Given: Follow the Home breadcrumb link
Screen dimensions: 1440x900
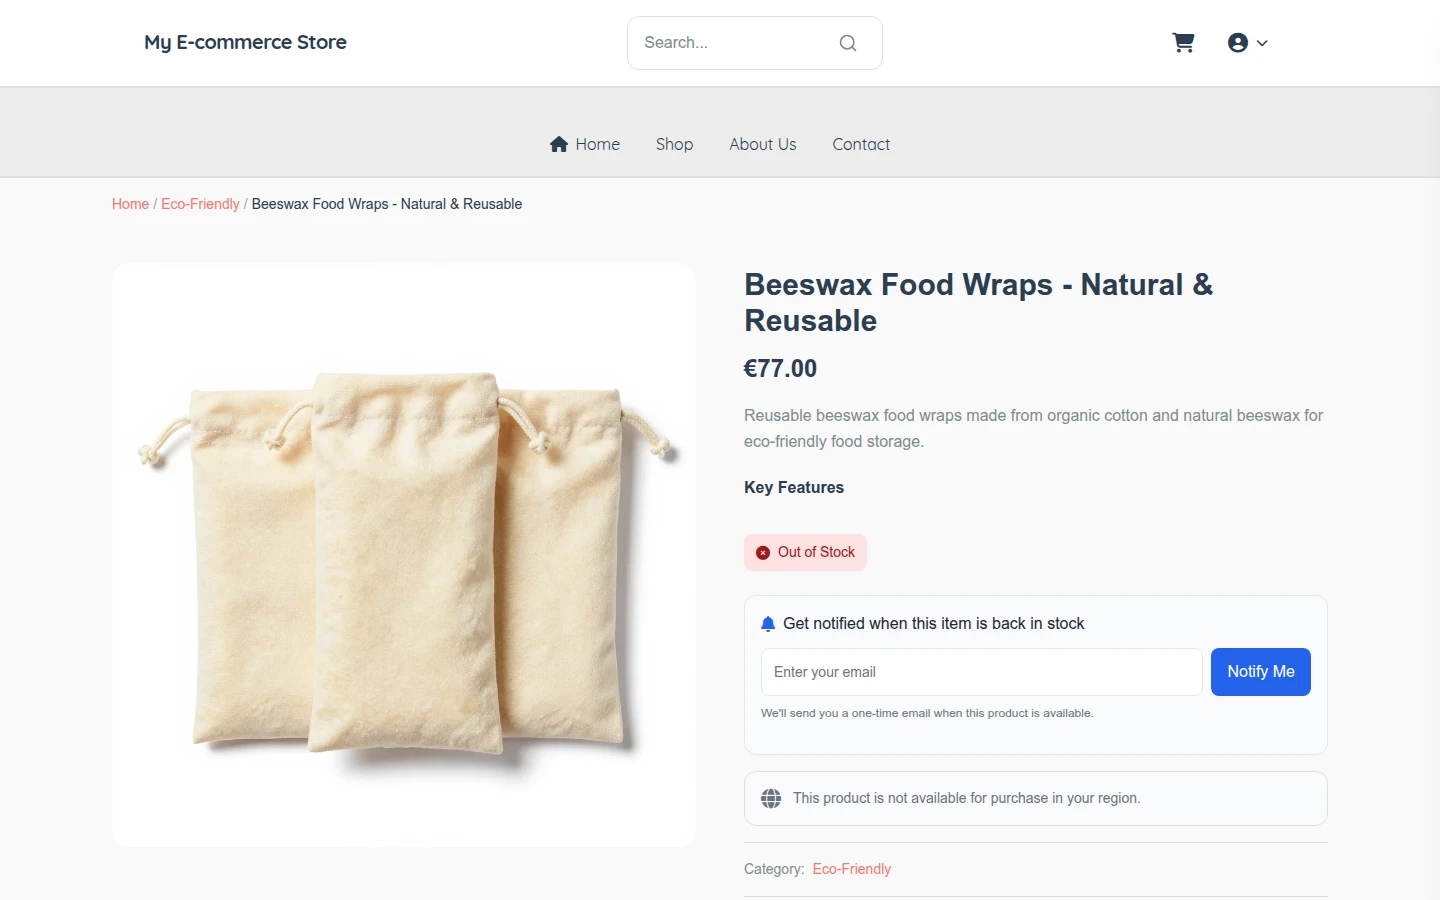Looking at the screenshot, I should 130,204.
